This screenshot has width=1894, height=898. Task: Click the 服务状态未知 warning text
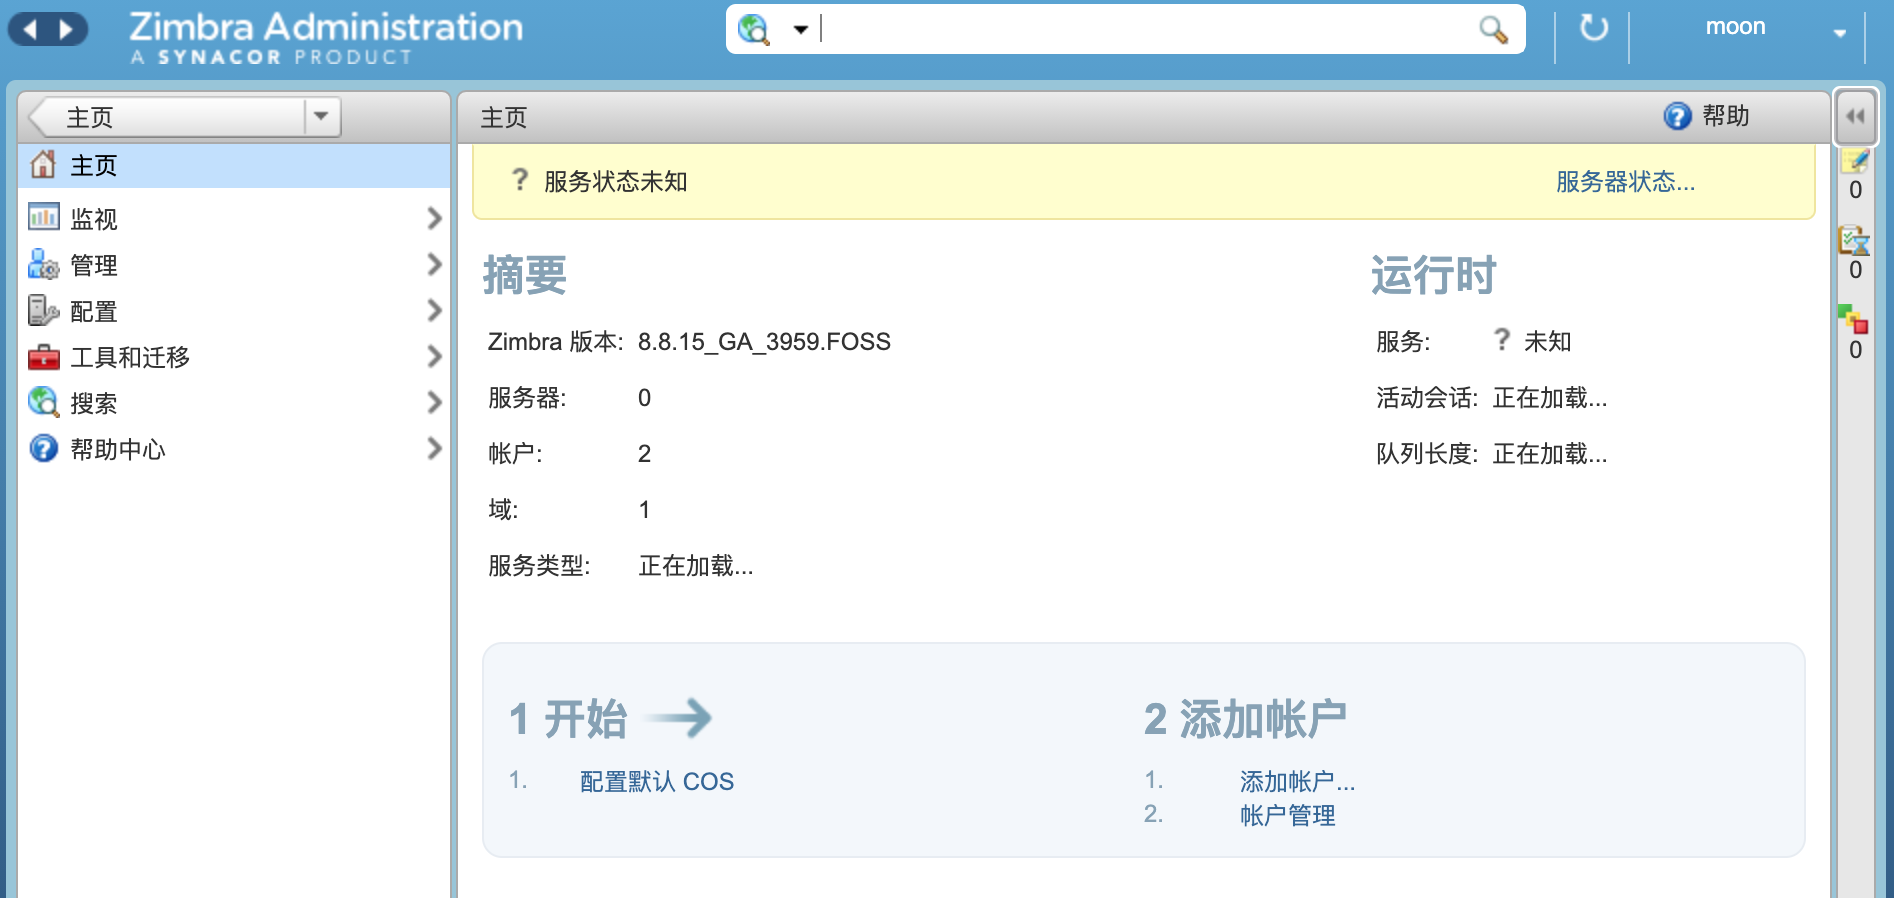(615, 182)
